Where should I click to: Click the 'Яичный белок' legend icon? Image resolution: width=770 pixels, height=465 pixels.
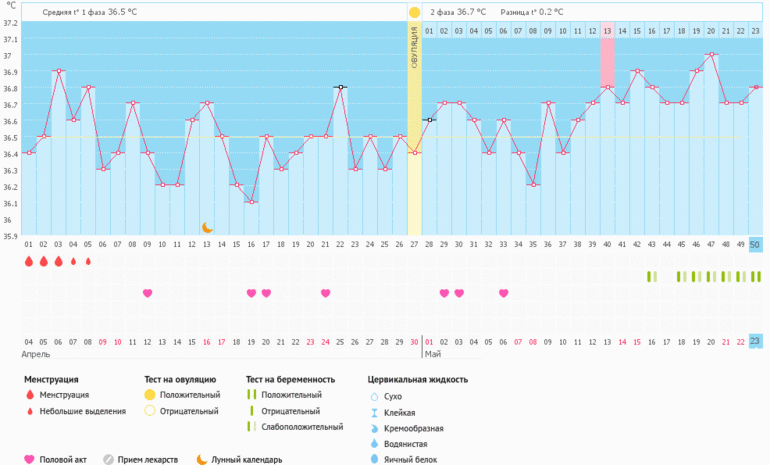pyautogui.click(x=373, y=459)
